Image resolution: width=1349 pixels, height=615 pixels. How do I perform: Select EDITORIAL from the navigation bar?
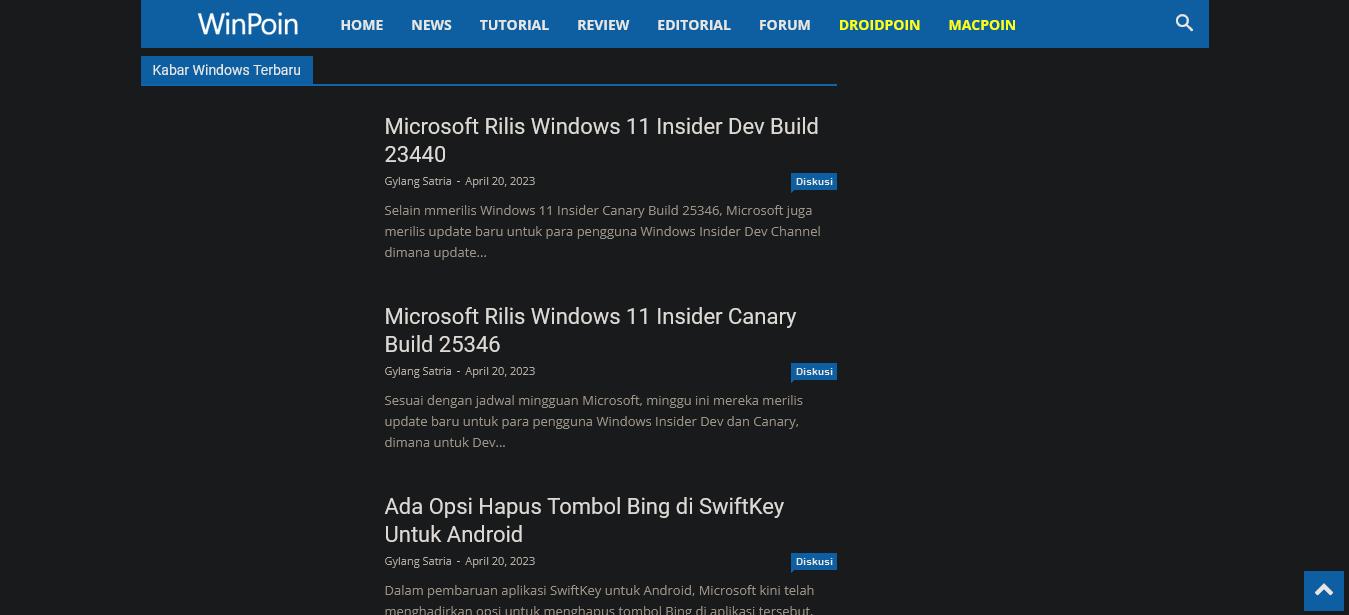693,24
